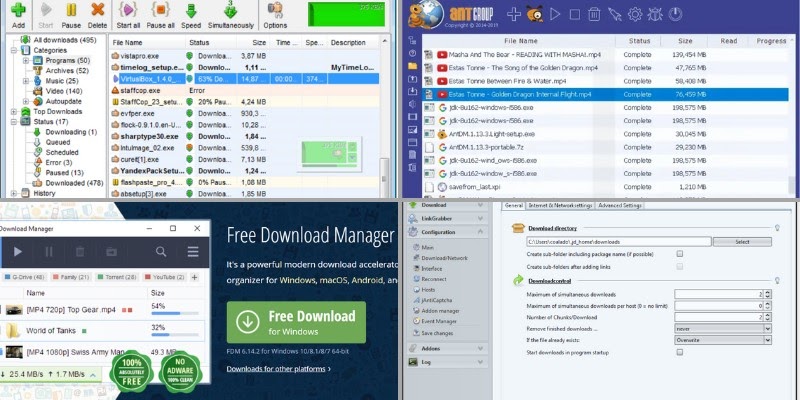Image resolution: width=800 pixels, height=400 pixels.
Task: Click the Pause toolbar icon
Action: click(x=71, y=9)
